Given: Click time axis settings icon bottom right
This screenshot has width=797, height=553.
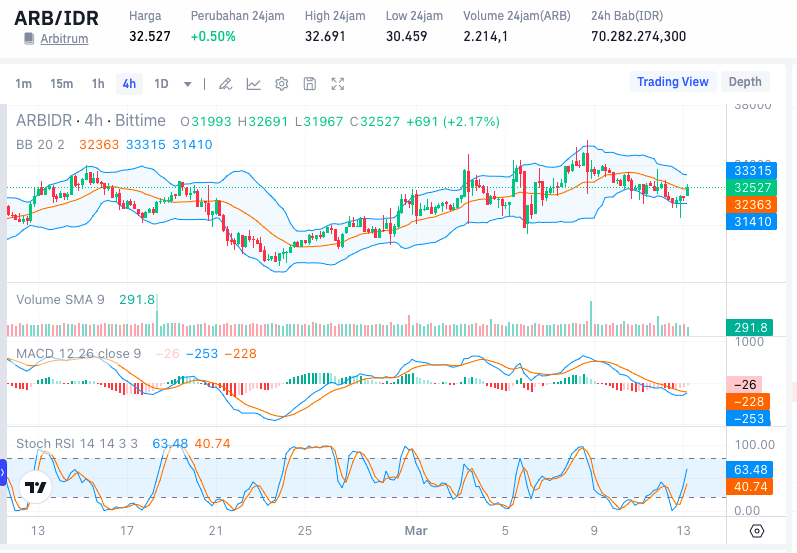Looking at the screenshot, I should [757, 531].
